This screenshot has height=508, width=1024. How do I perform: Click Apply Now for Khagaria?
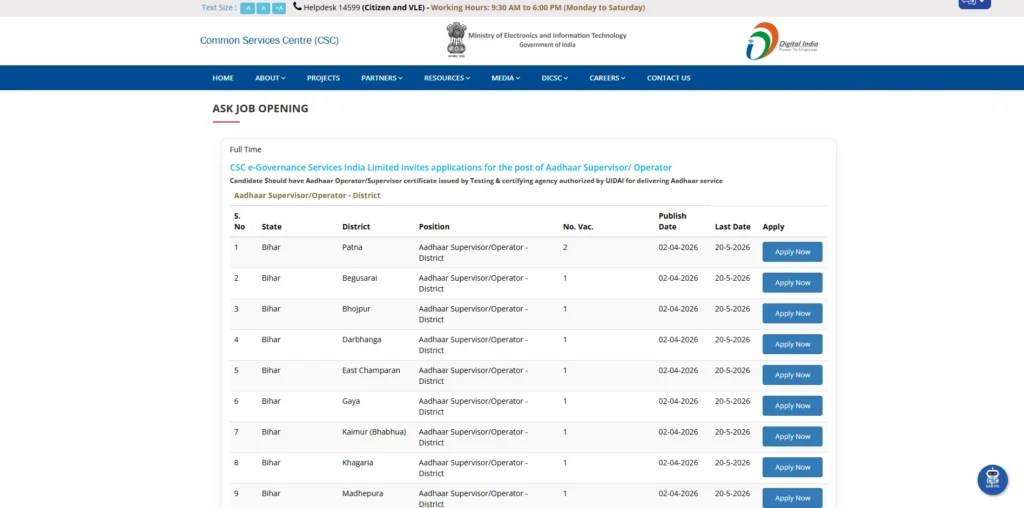coord(792,467)
